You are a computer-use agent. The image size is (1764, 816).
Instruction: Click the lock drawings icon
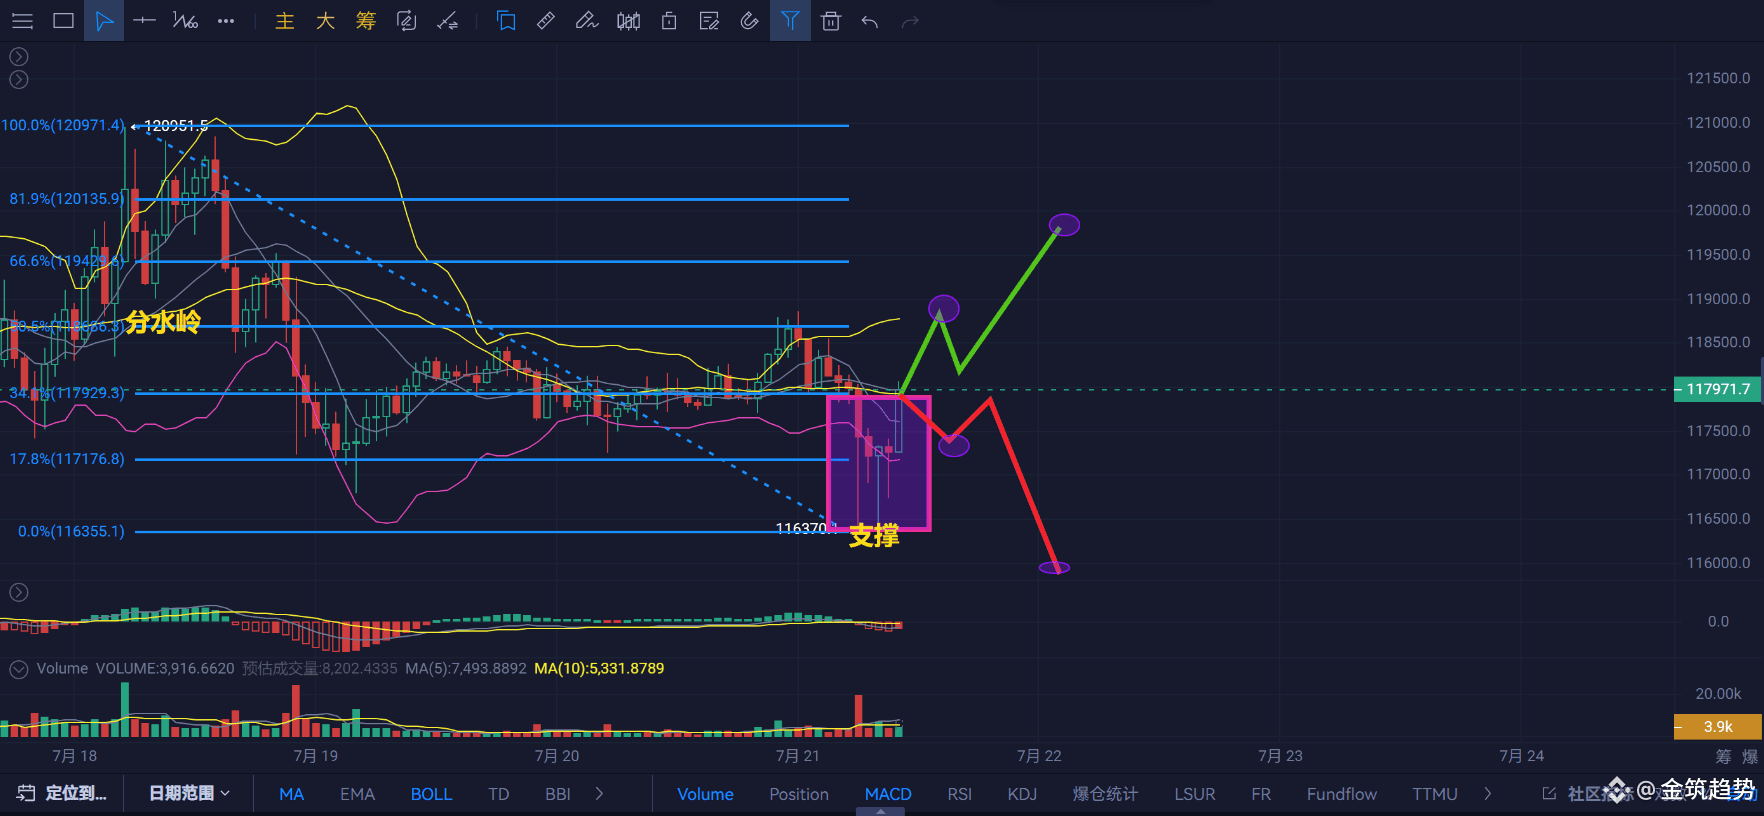(x=669, y=21)
